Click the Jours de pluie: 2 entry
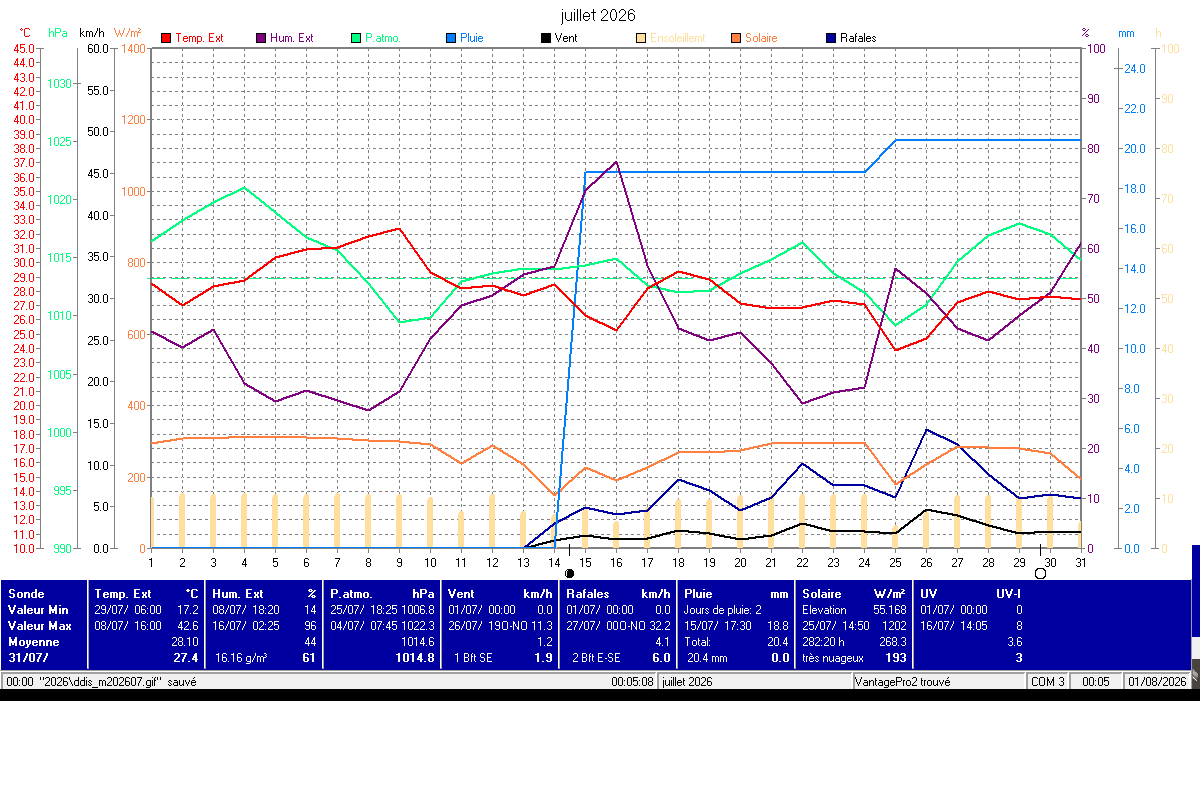 coord(722,609)
